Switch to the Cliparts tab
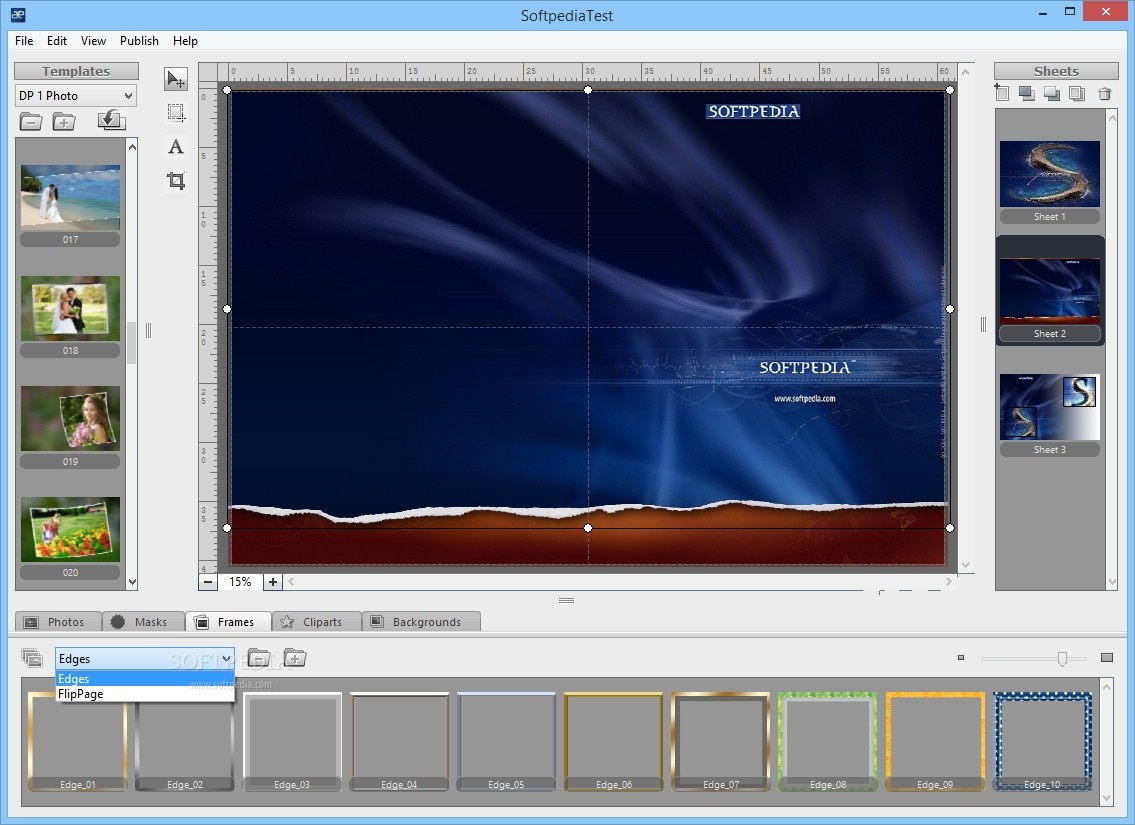 click(316, 622)
